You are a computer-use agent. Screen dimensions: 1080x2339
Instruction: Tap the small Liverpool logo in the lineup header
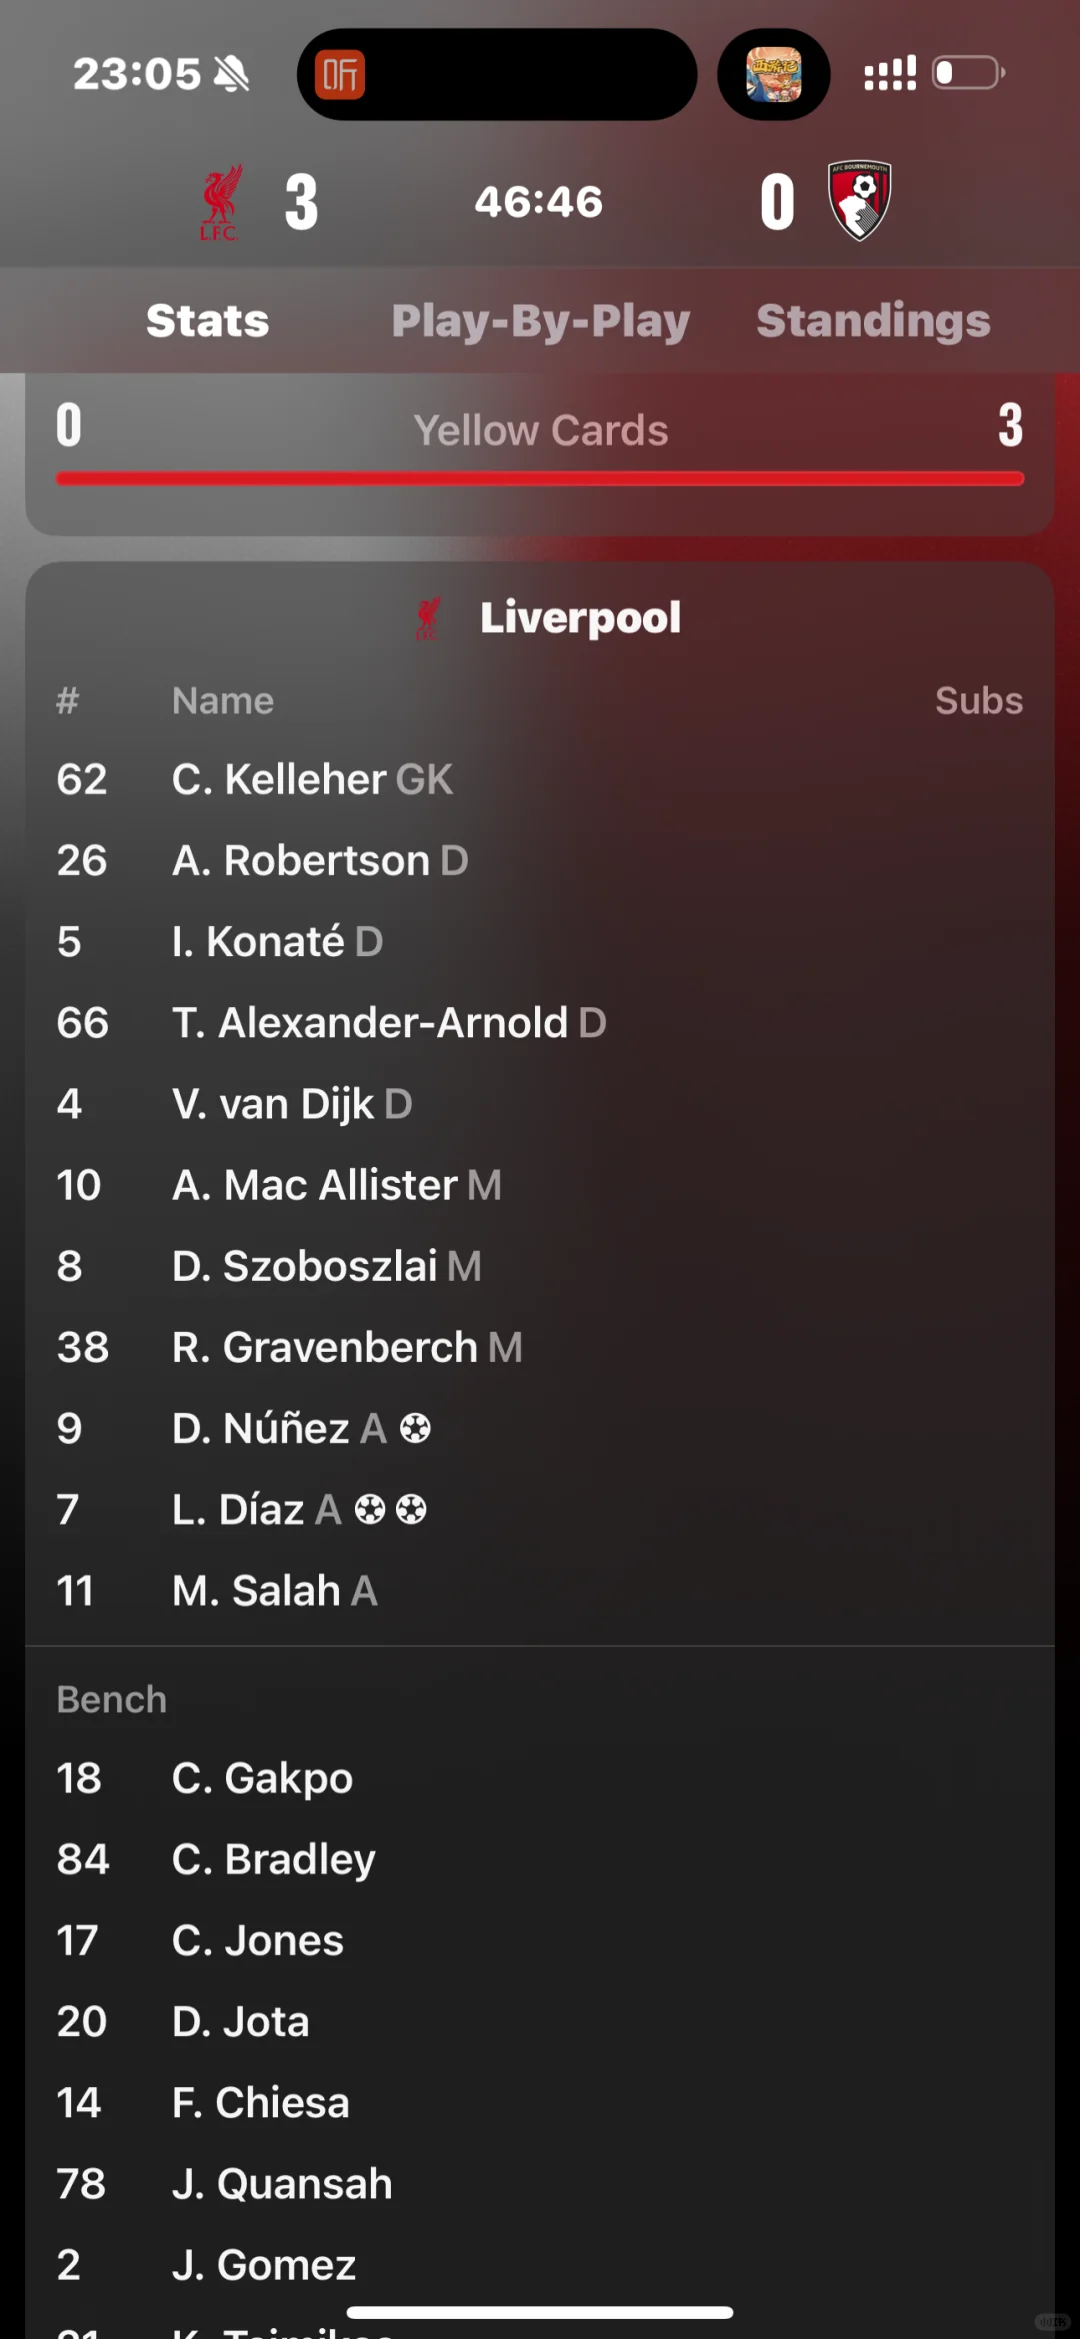click(428, 619)
